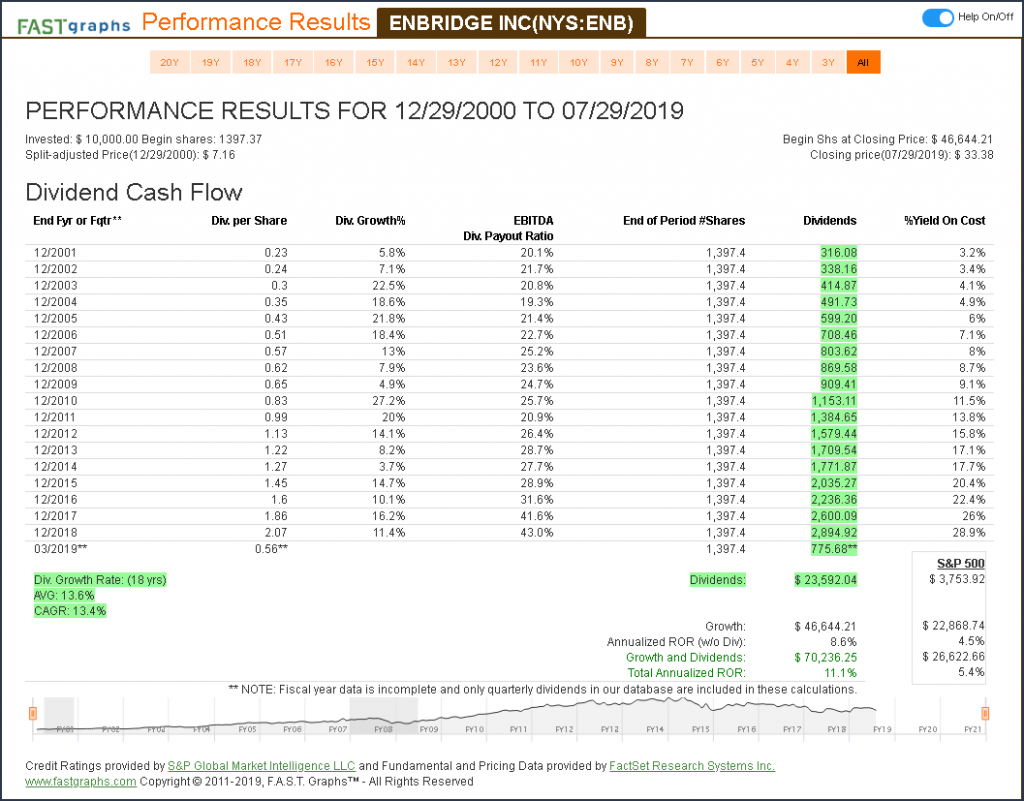Select the 11Y time period tab
The width and height of the screenshot is (1024, 801).
tap(539, 63)
